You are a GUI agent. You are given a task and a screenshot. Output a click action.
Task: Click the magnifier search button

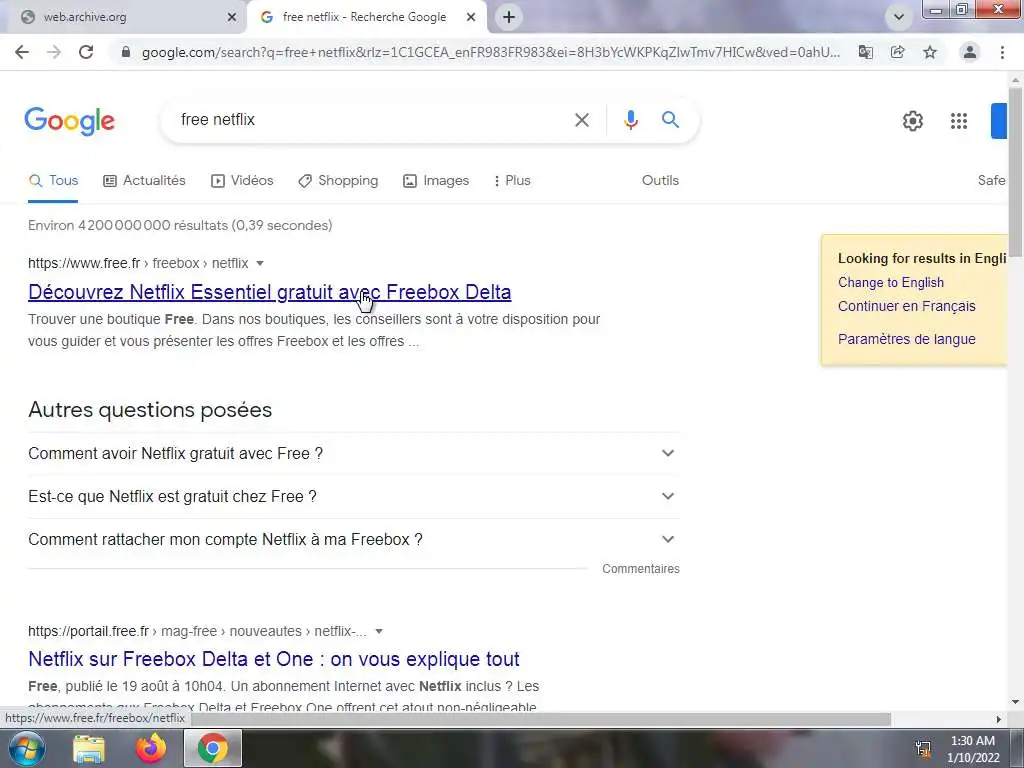pyautogui.click(x=670, y=120)
